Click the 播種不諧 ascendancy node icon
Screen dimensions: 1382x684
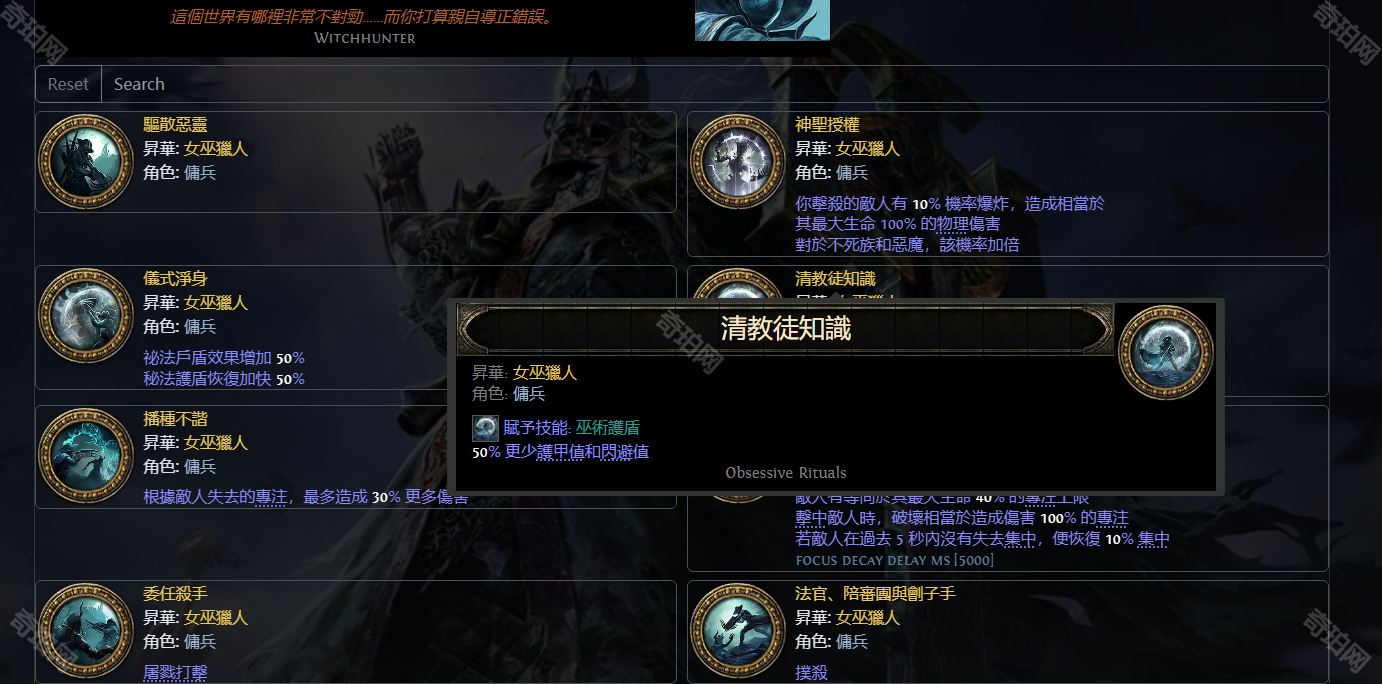click(x=85, y=455)
